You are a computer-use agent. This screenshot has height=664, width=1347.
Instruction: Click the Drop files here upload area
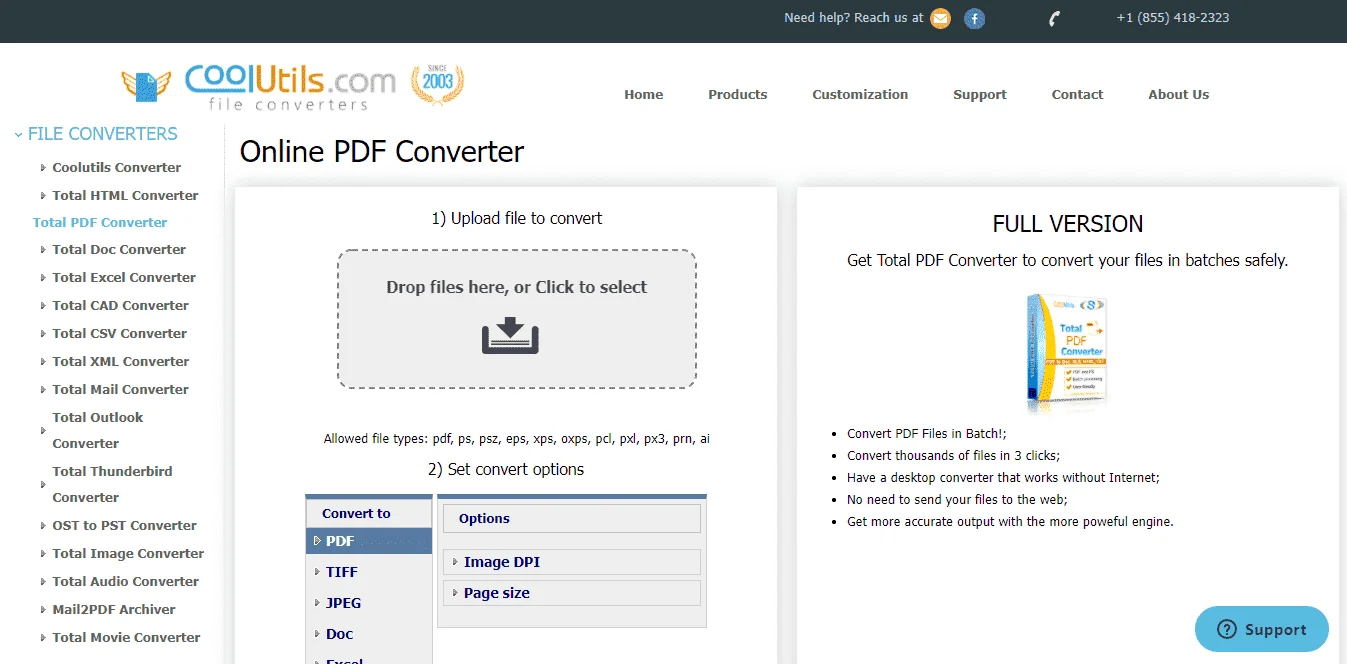coord(516,319)
